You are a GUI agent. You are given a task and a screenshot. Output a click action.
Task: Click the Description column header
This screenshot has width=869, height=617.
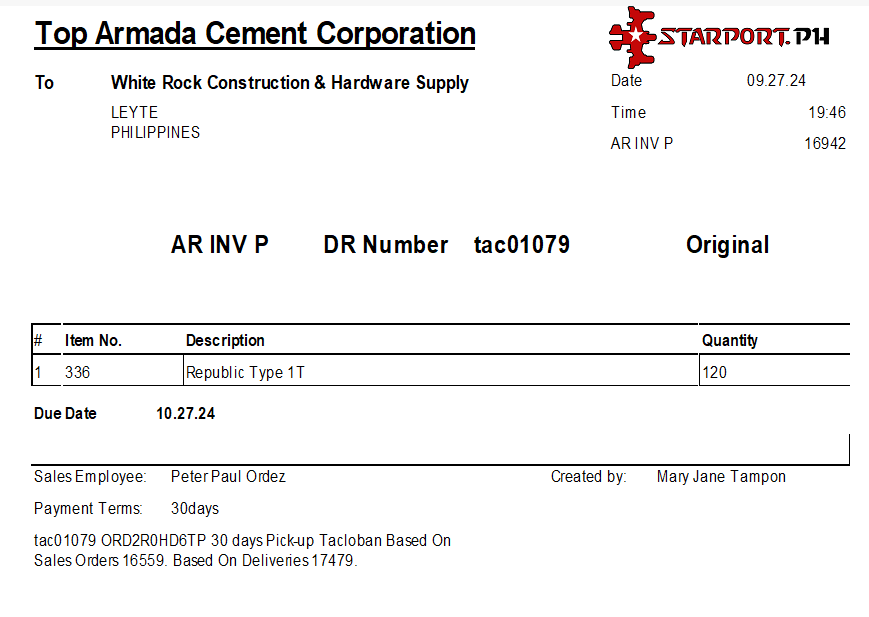225,341
